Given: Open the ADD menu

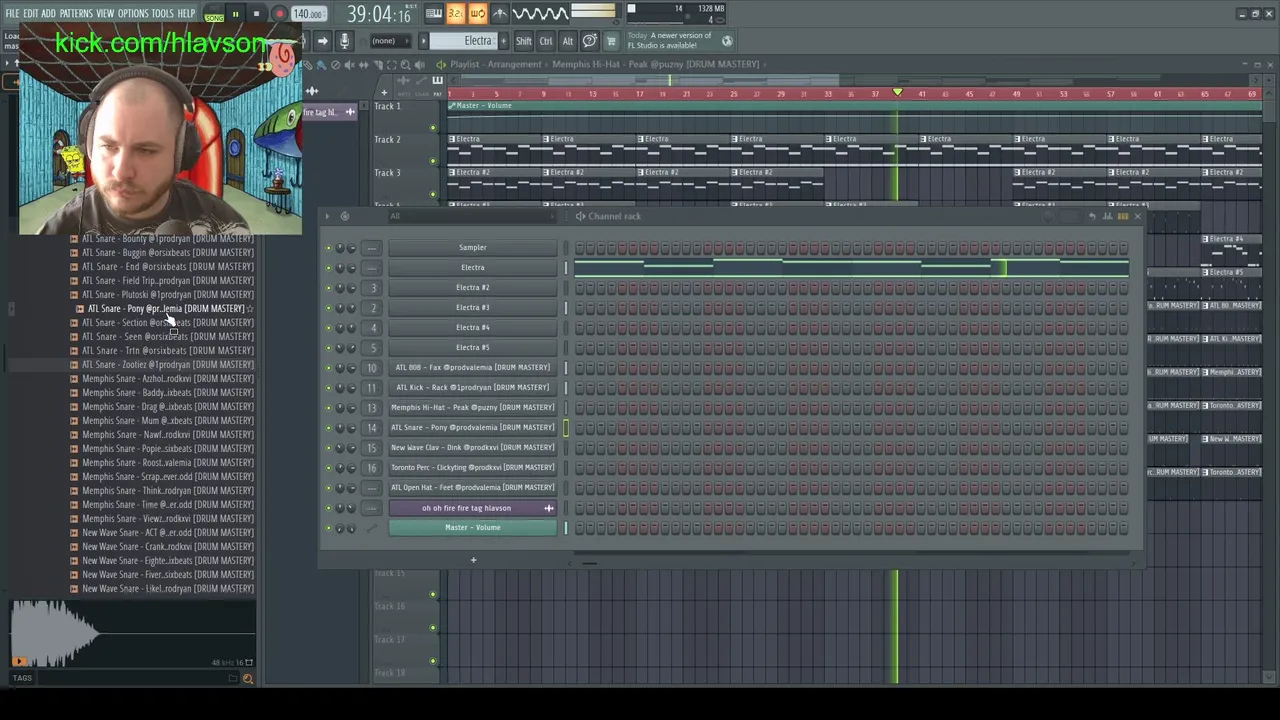Looking at the screenshot, I should pyautogui.click(x=48, y=13).
